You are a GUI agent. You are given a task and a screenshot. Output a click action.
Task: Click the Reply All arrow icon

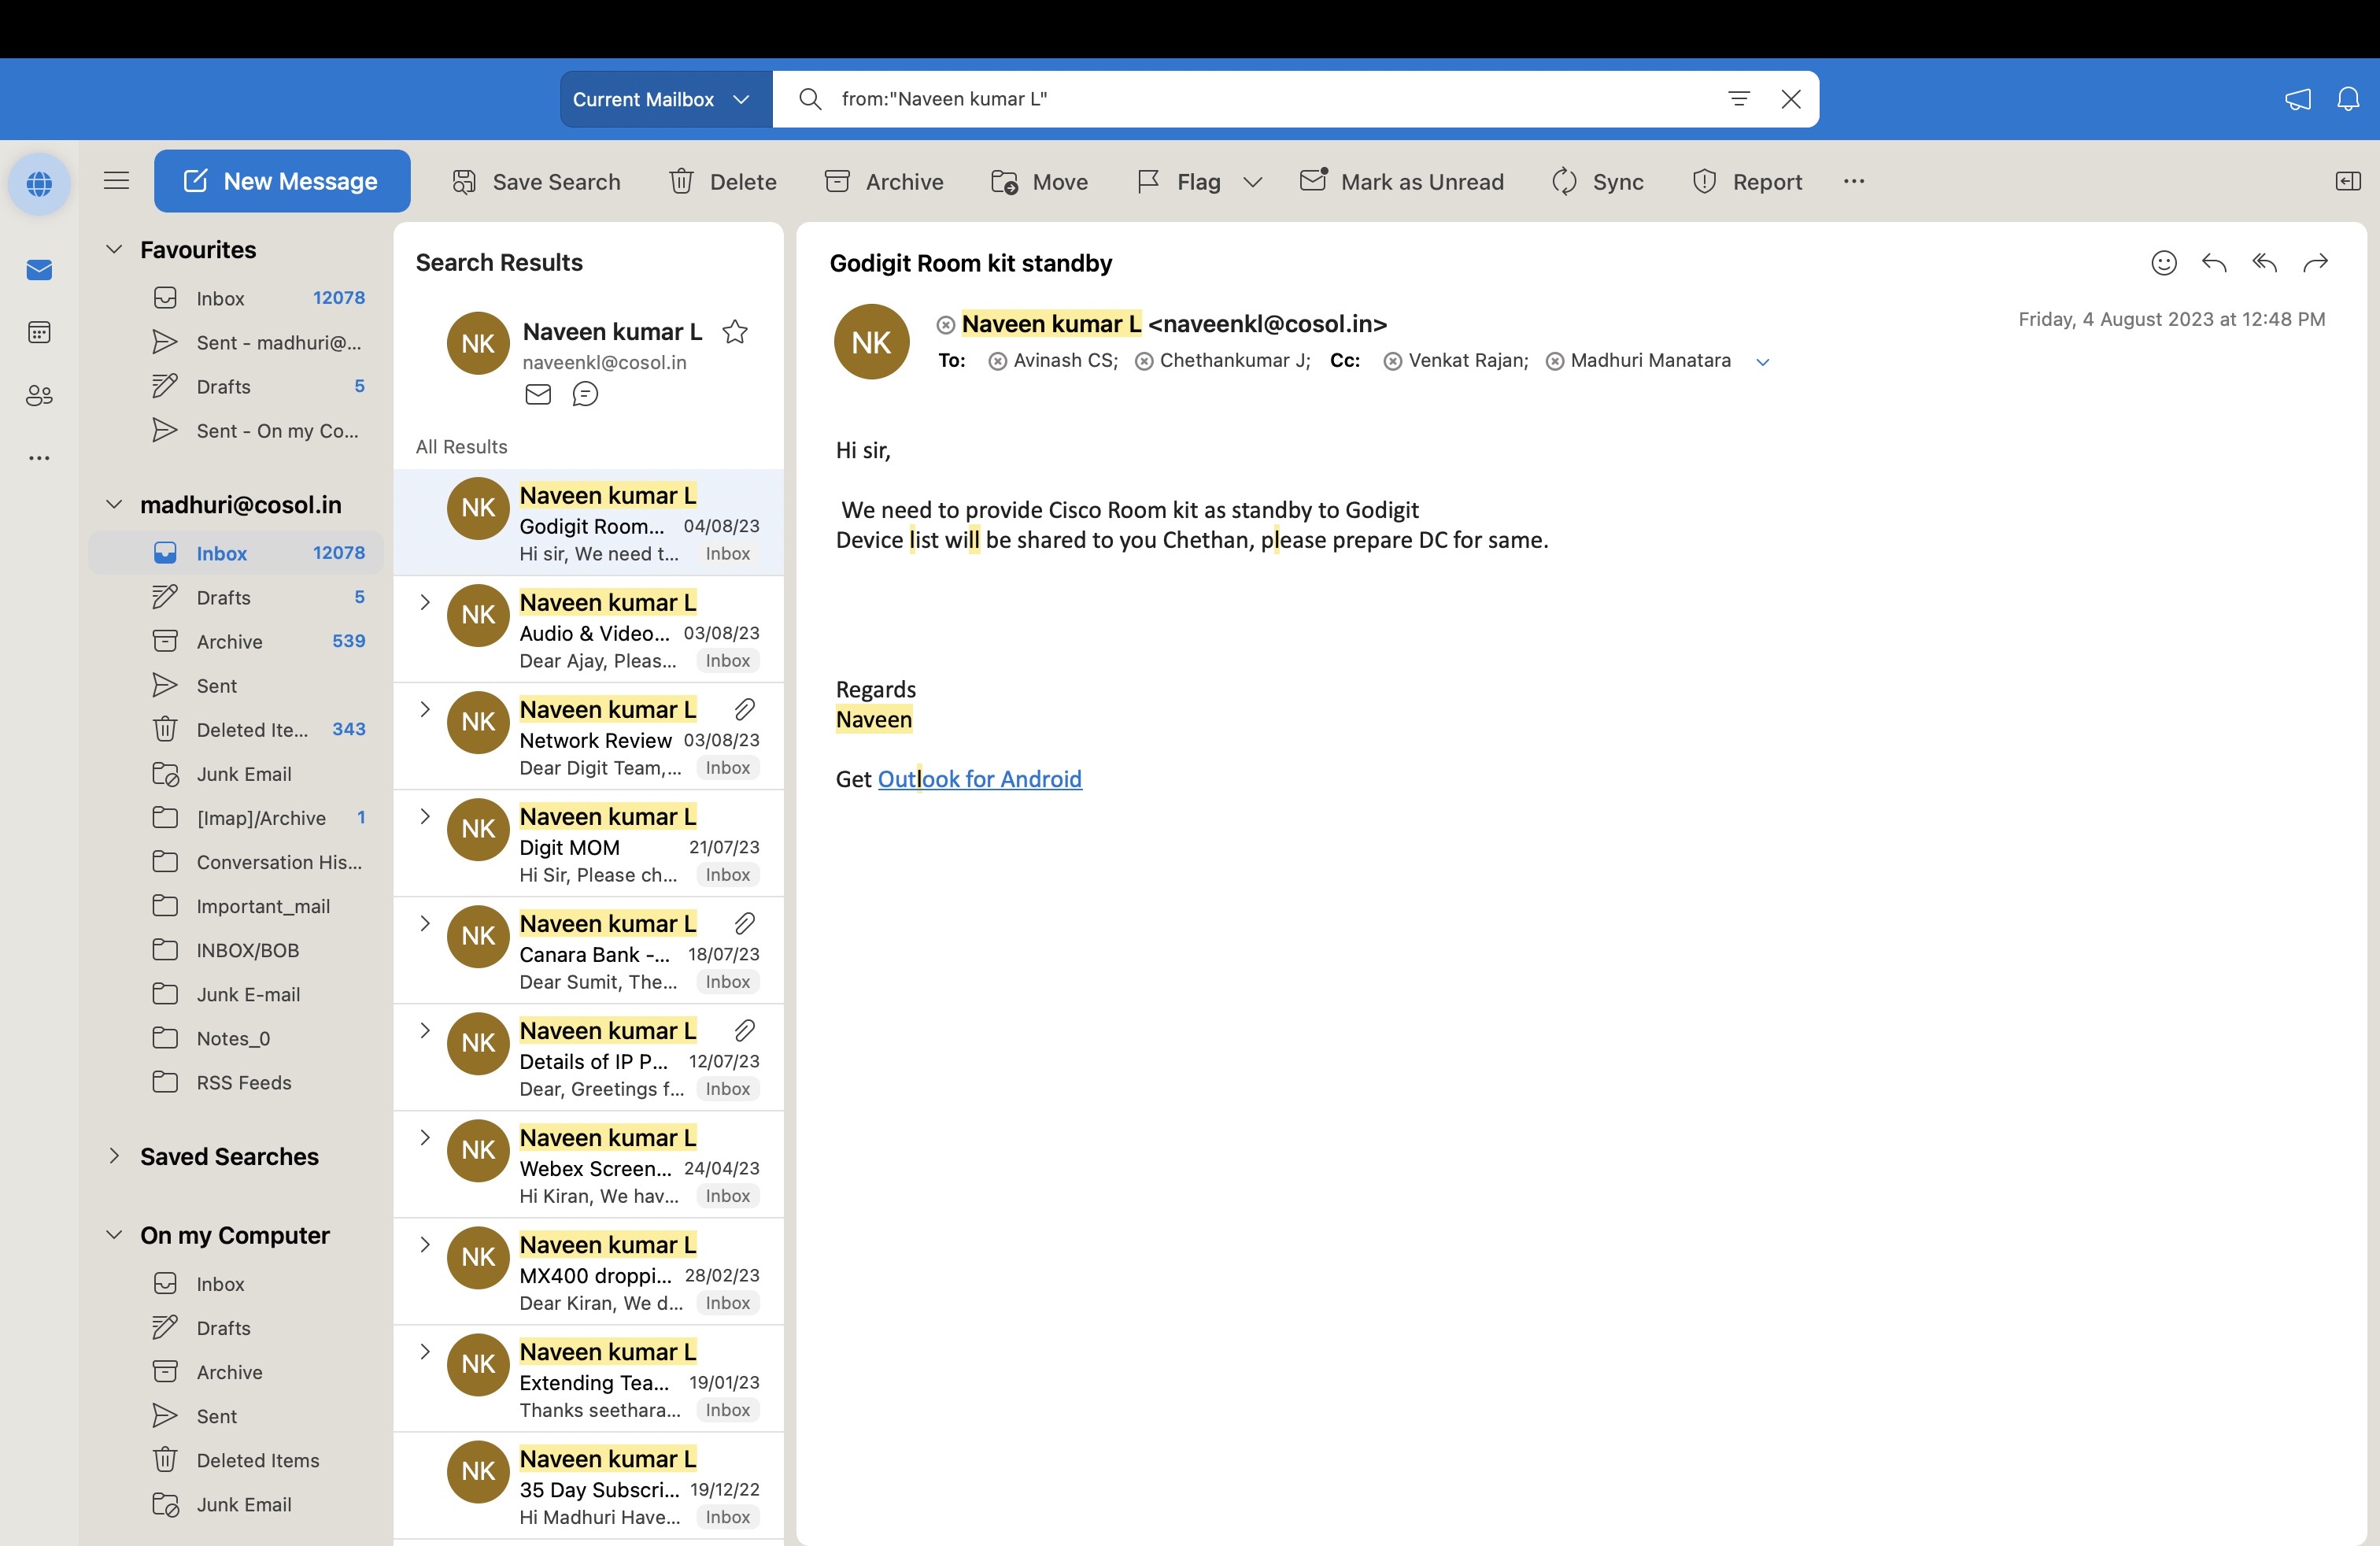tap(2264, 263)
